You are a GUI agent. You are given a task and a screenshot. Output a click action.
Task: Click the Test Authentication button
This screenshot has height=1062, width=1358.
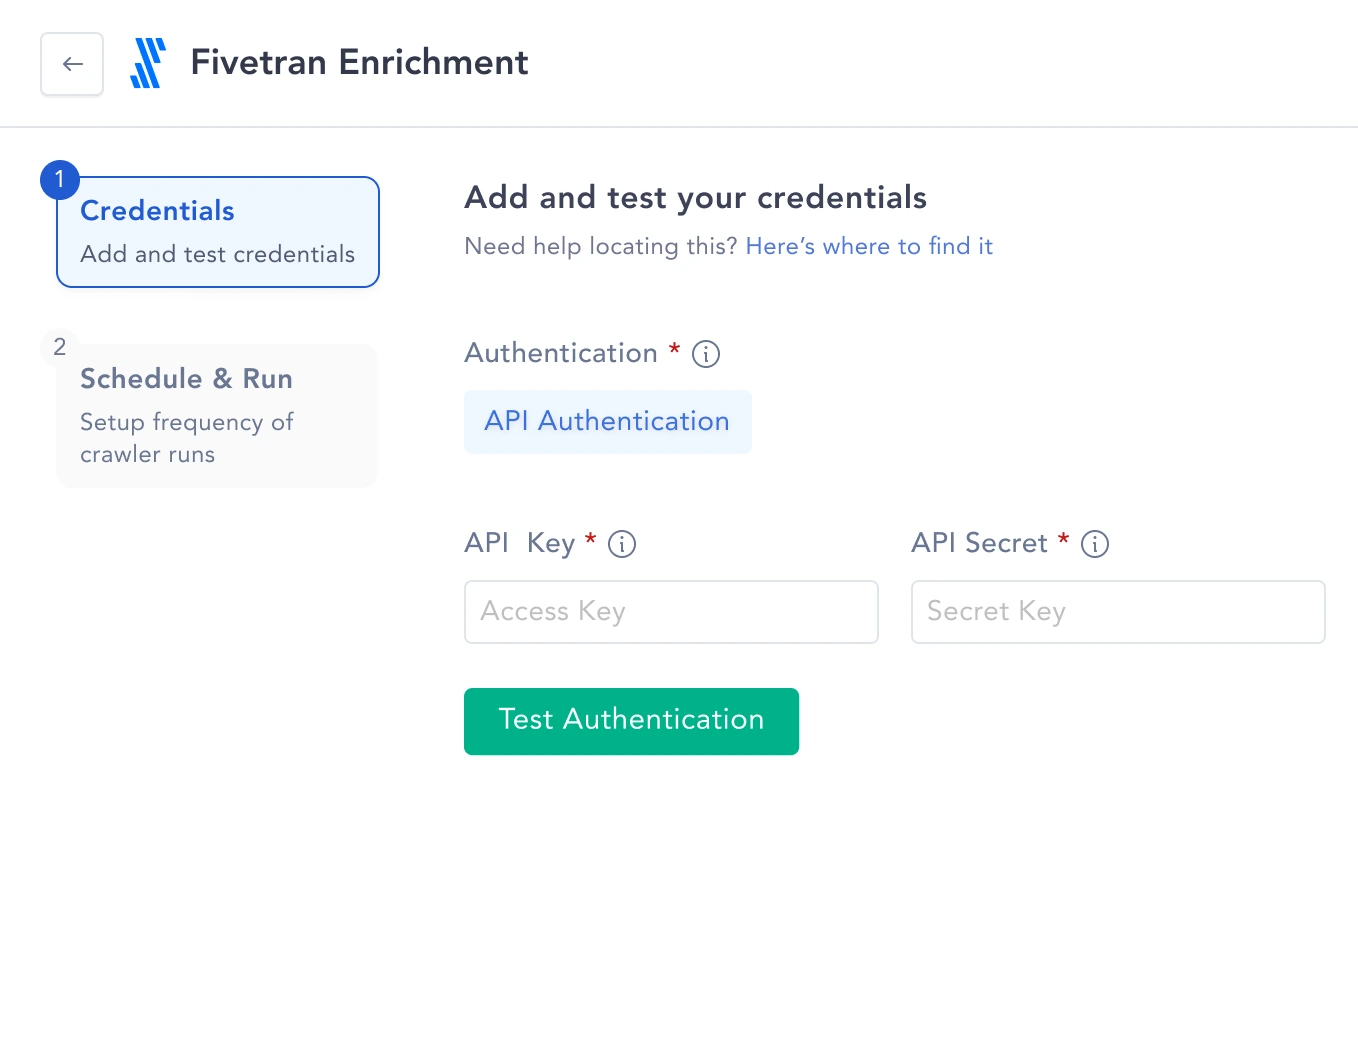(631, 721)
